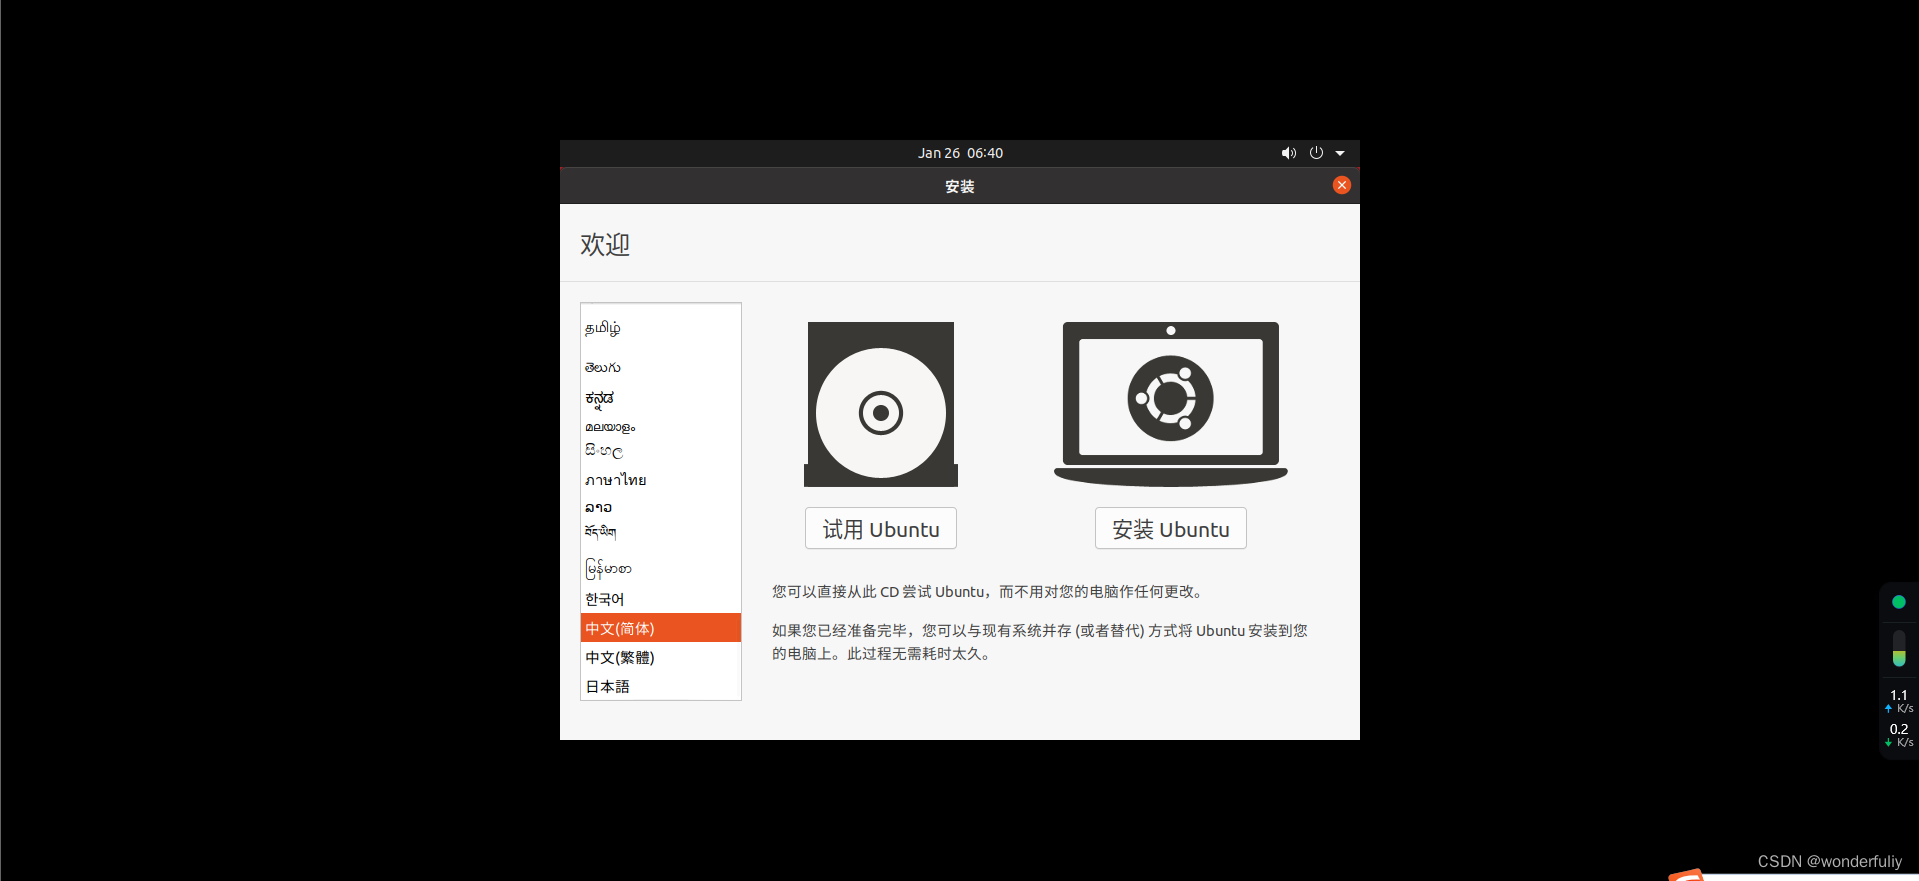Select മലയാളം in the language list
Screen dimensions: 1919x881
(661, 427)
